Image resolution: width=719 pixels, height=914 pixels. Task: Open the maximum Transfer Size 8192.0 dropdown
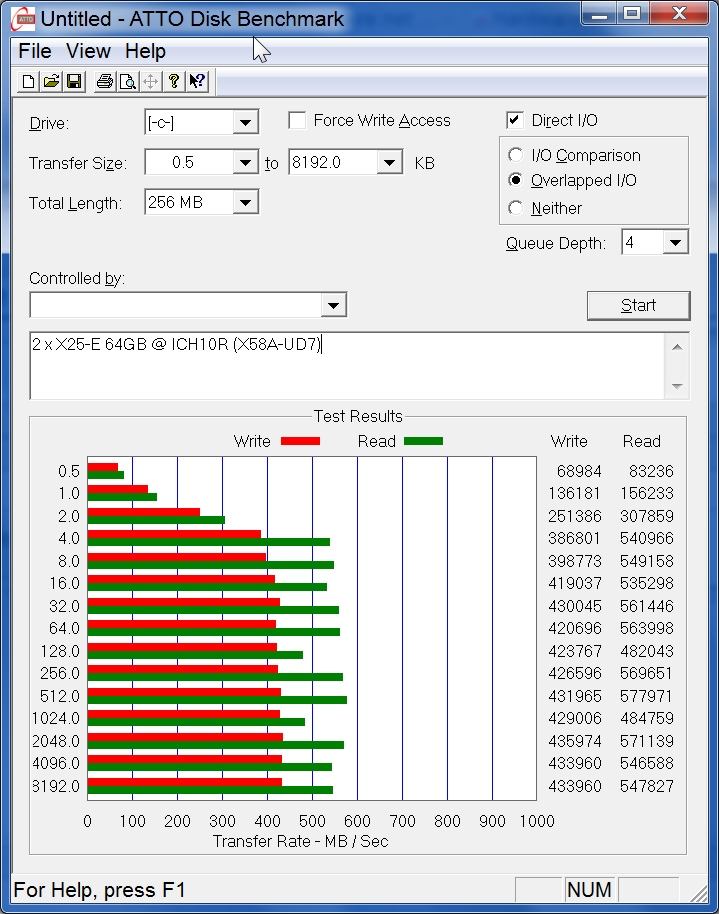(390, 163)
